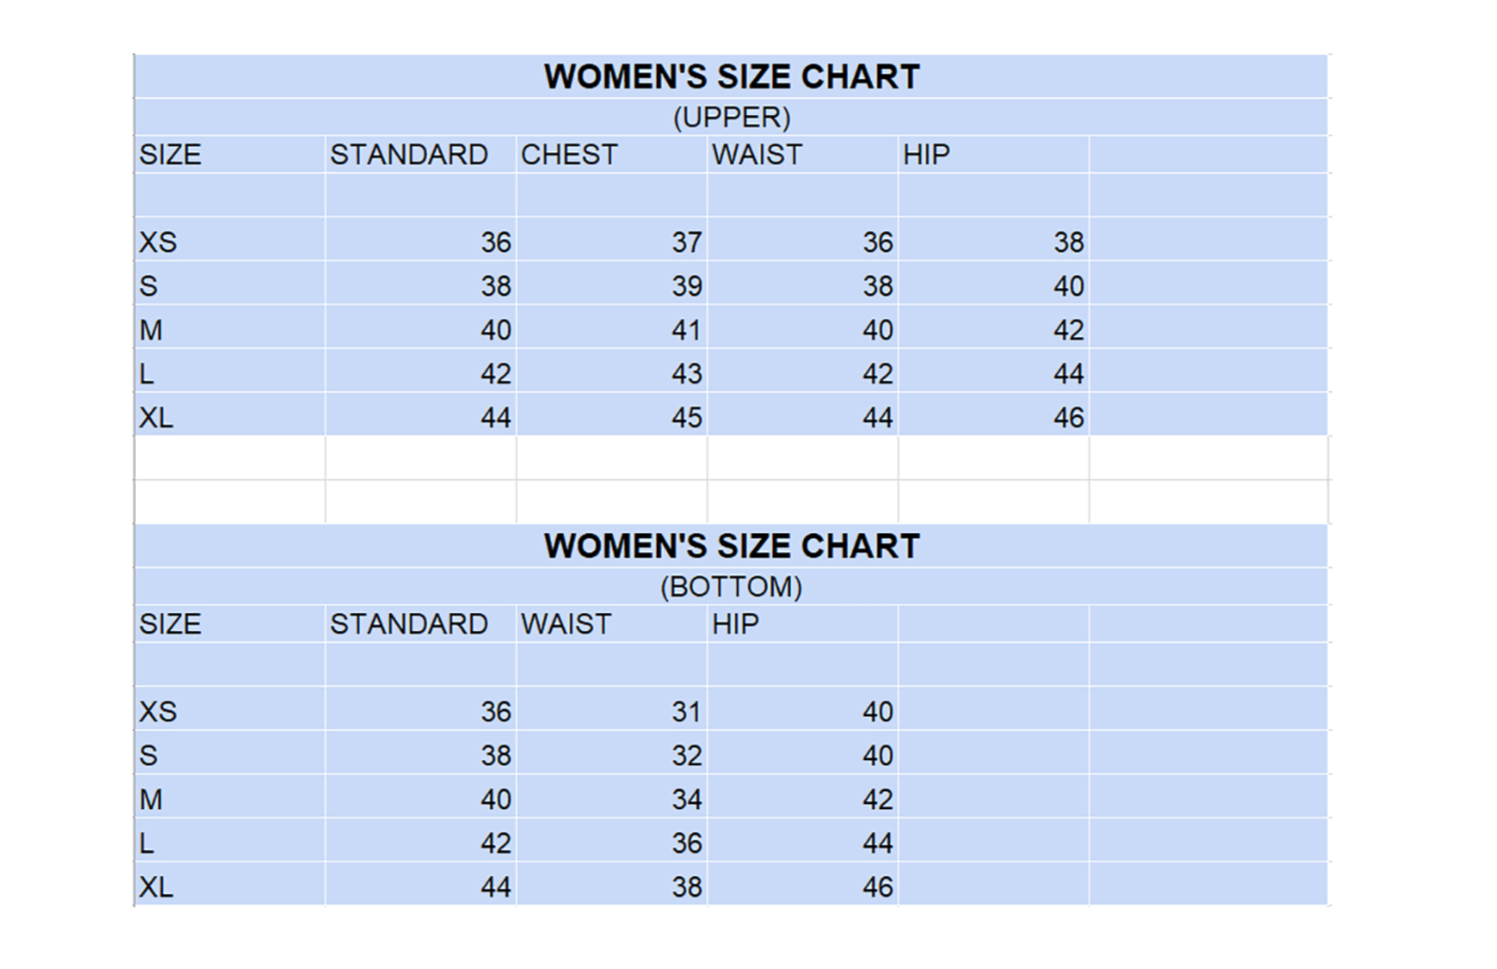Select M chest value 41

[x=686, y=330]
